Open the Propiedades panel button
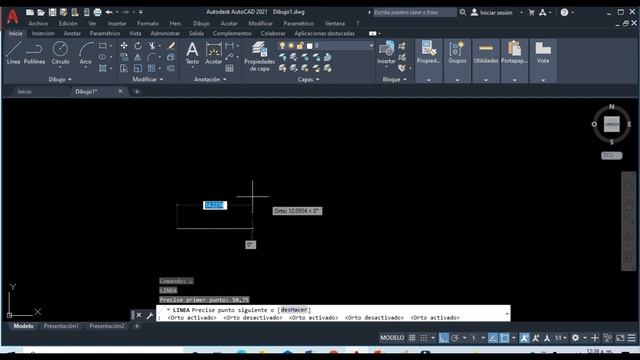The height and width of the screenshot is (360, 640). pos(428,60)
